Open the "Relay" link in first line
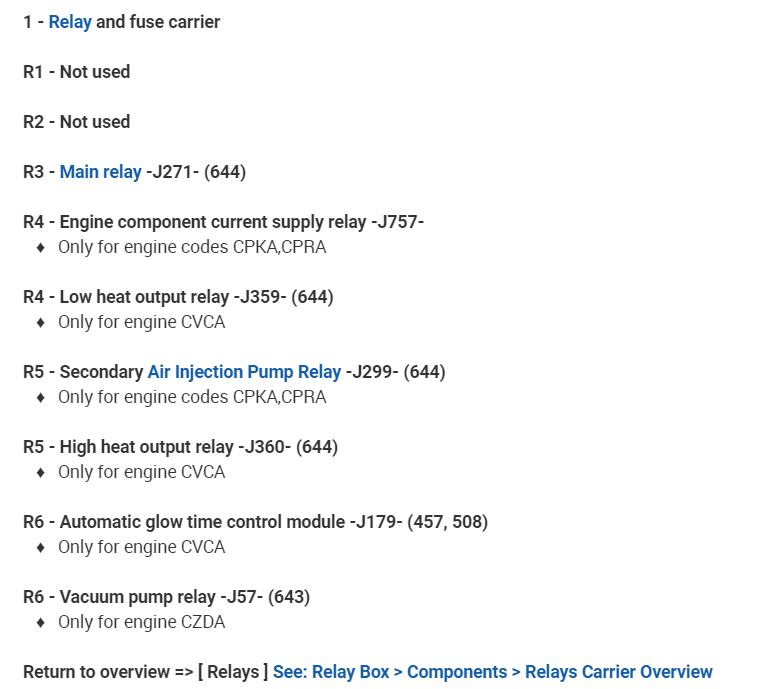Image resolution: width=774 pixels, height=689 pixels. (70, 22)
